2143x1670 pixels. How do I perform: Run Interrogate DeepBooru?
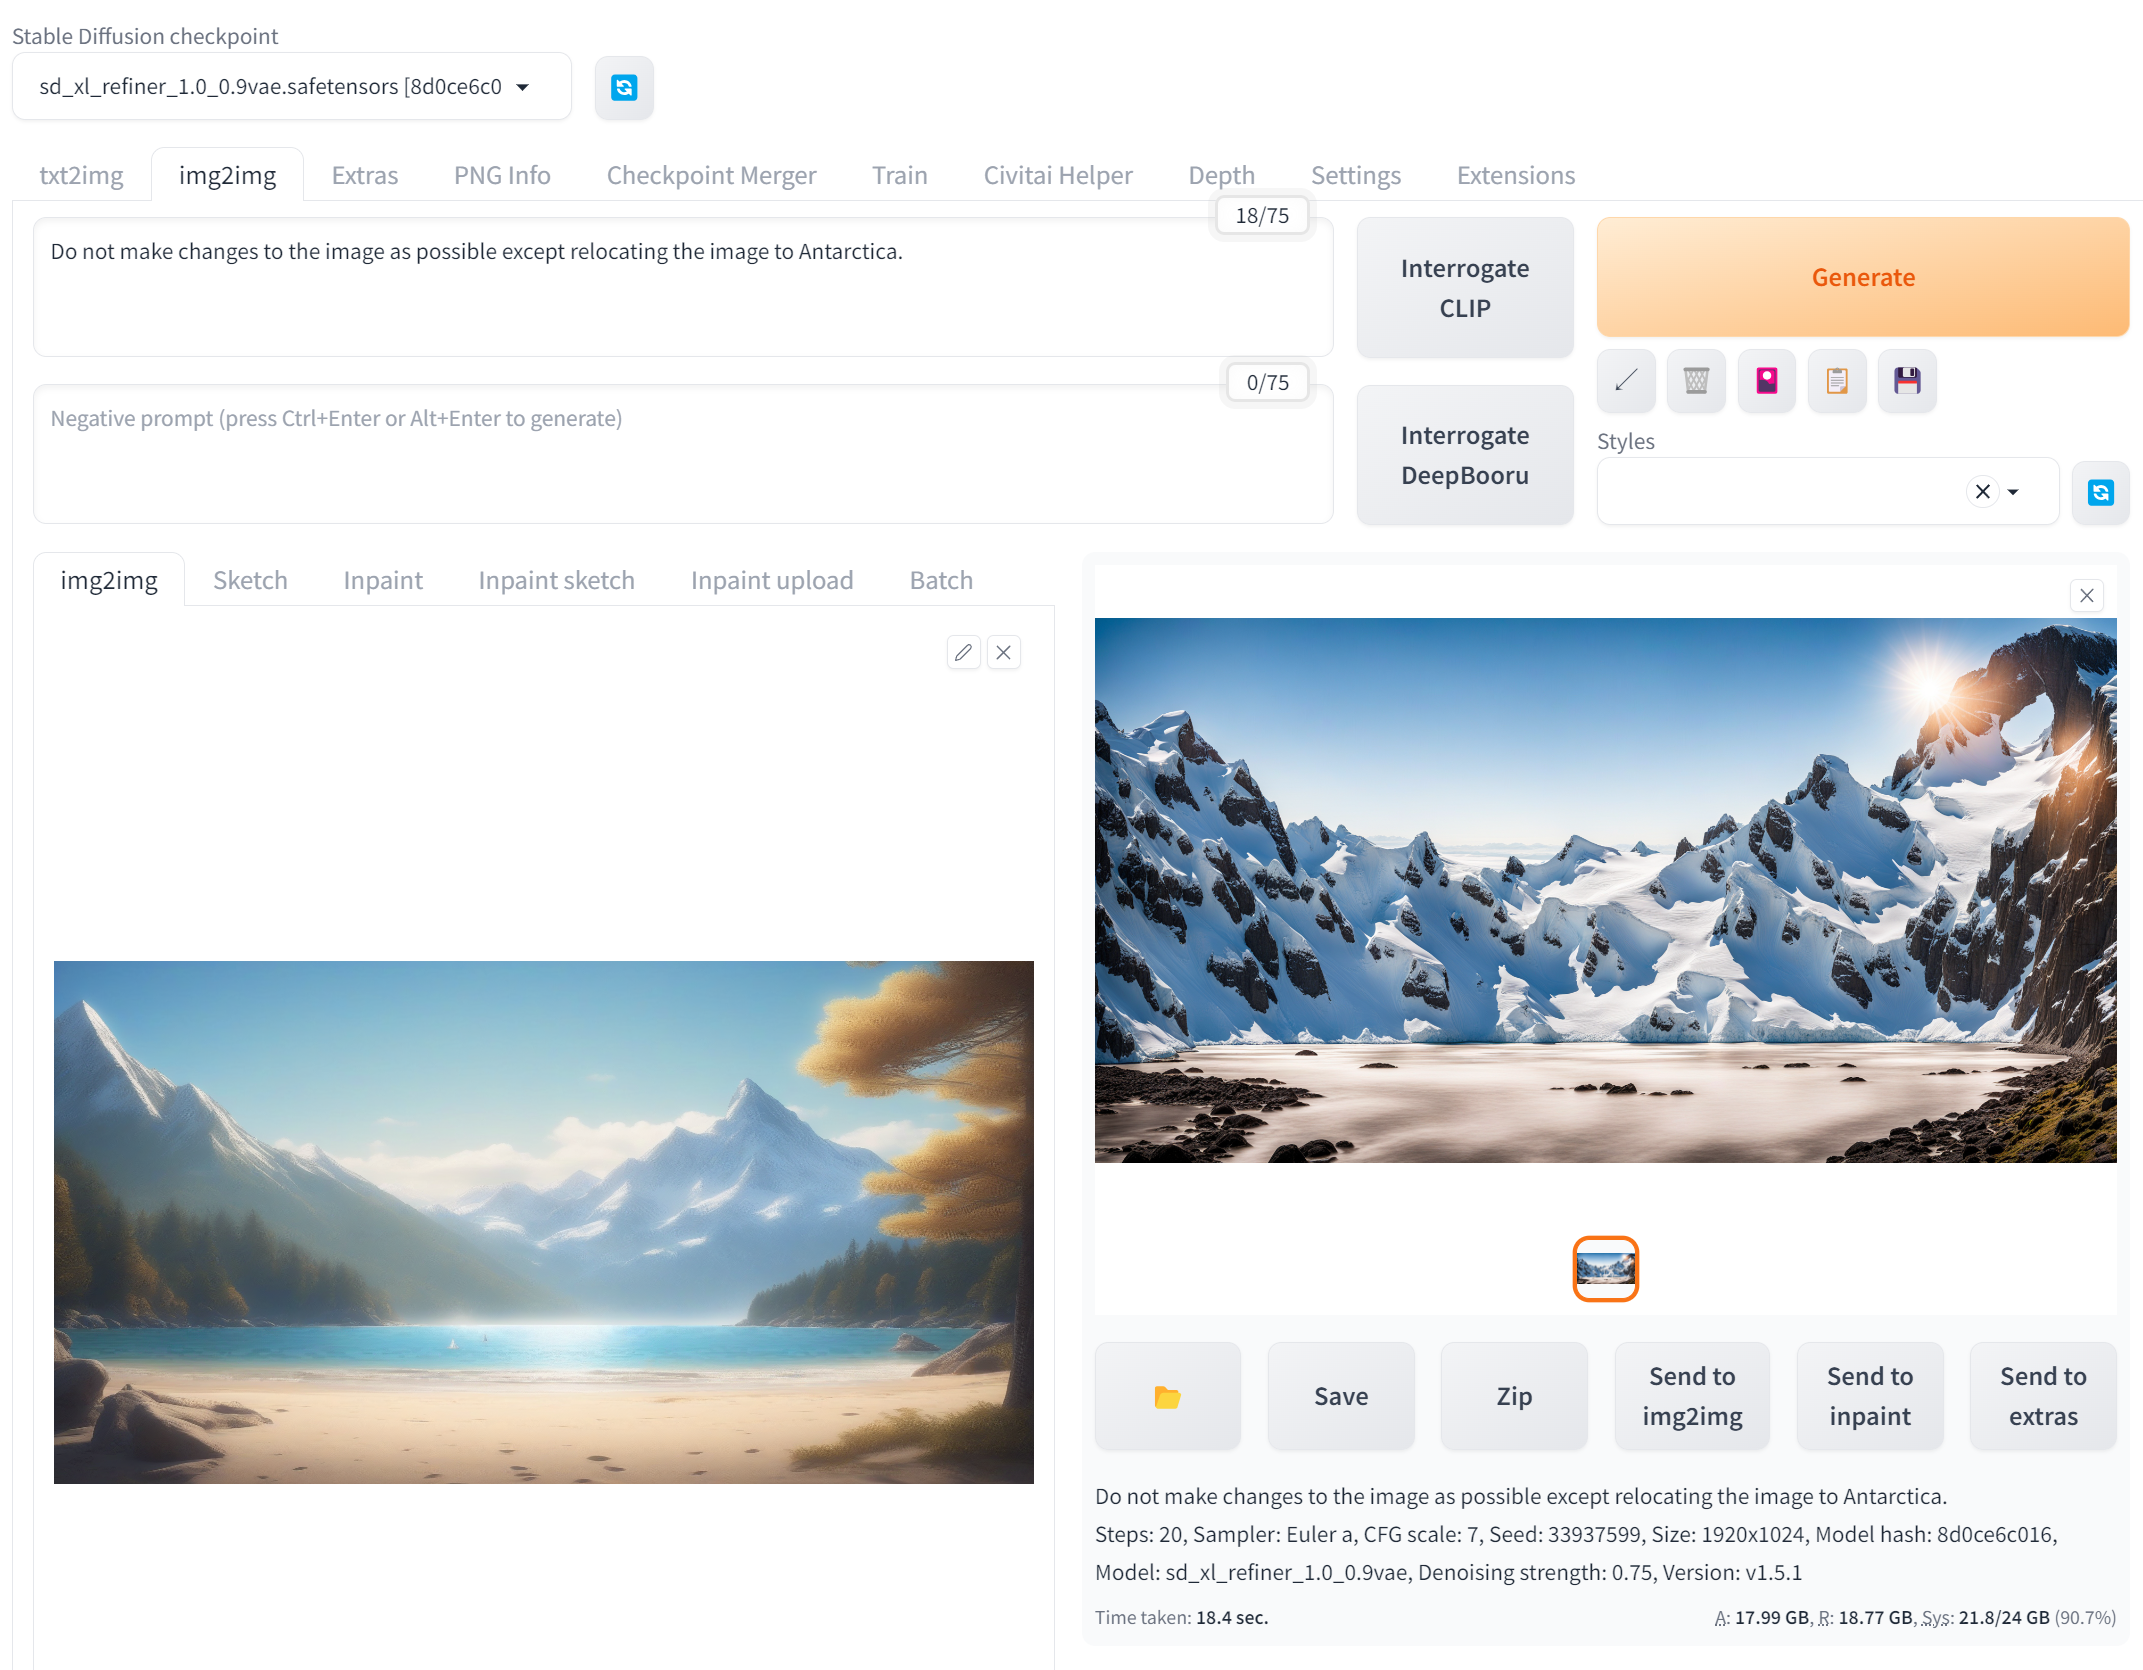[1465, 455]
